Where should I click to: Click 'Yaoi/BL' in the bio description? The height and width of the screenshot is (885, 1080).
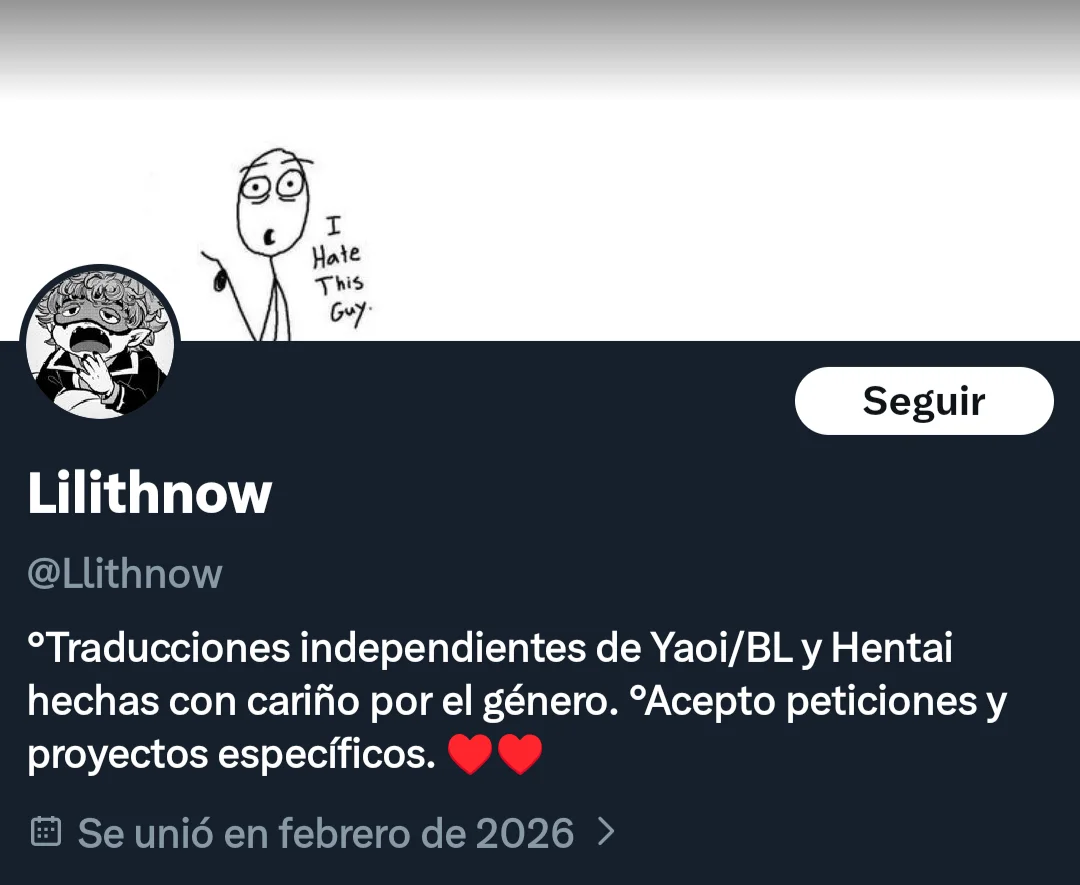721,647
